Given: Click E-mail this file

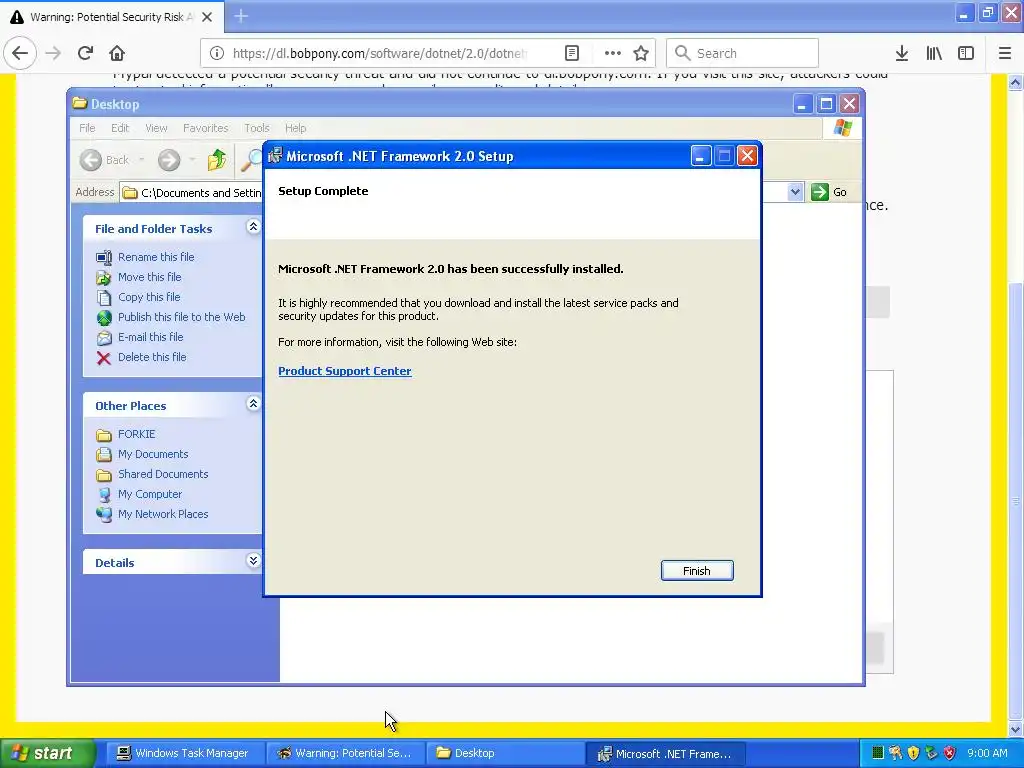Looking at the screenshot, I should (150, 337).
